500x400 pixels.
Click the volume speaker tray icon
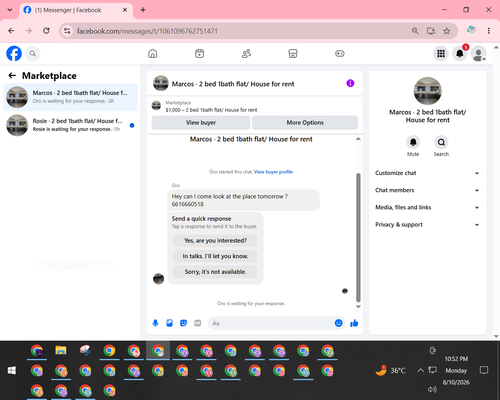pyautogui.click(x=432, y=389)
